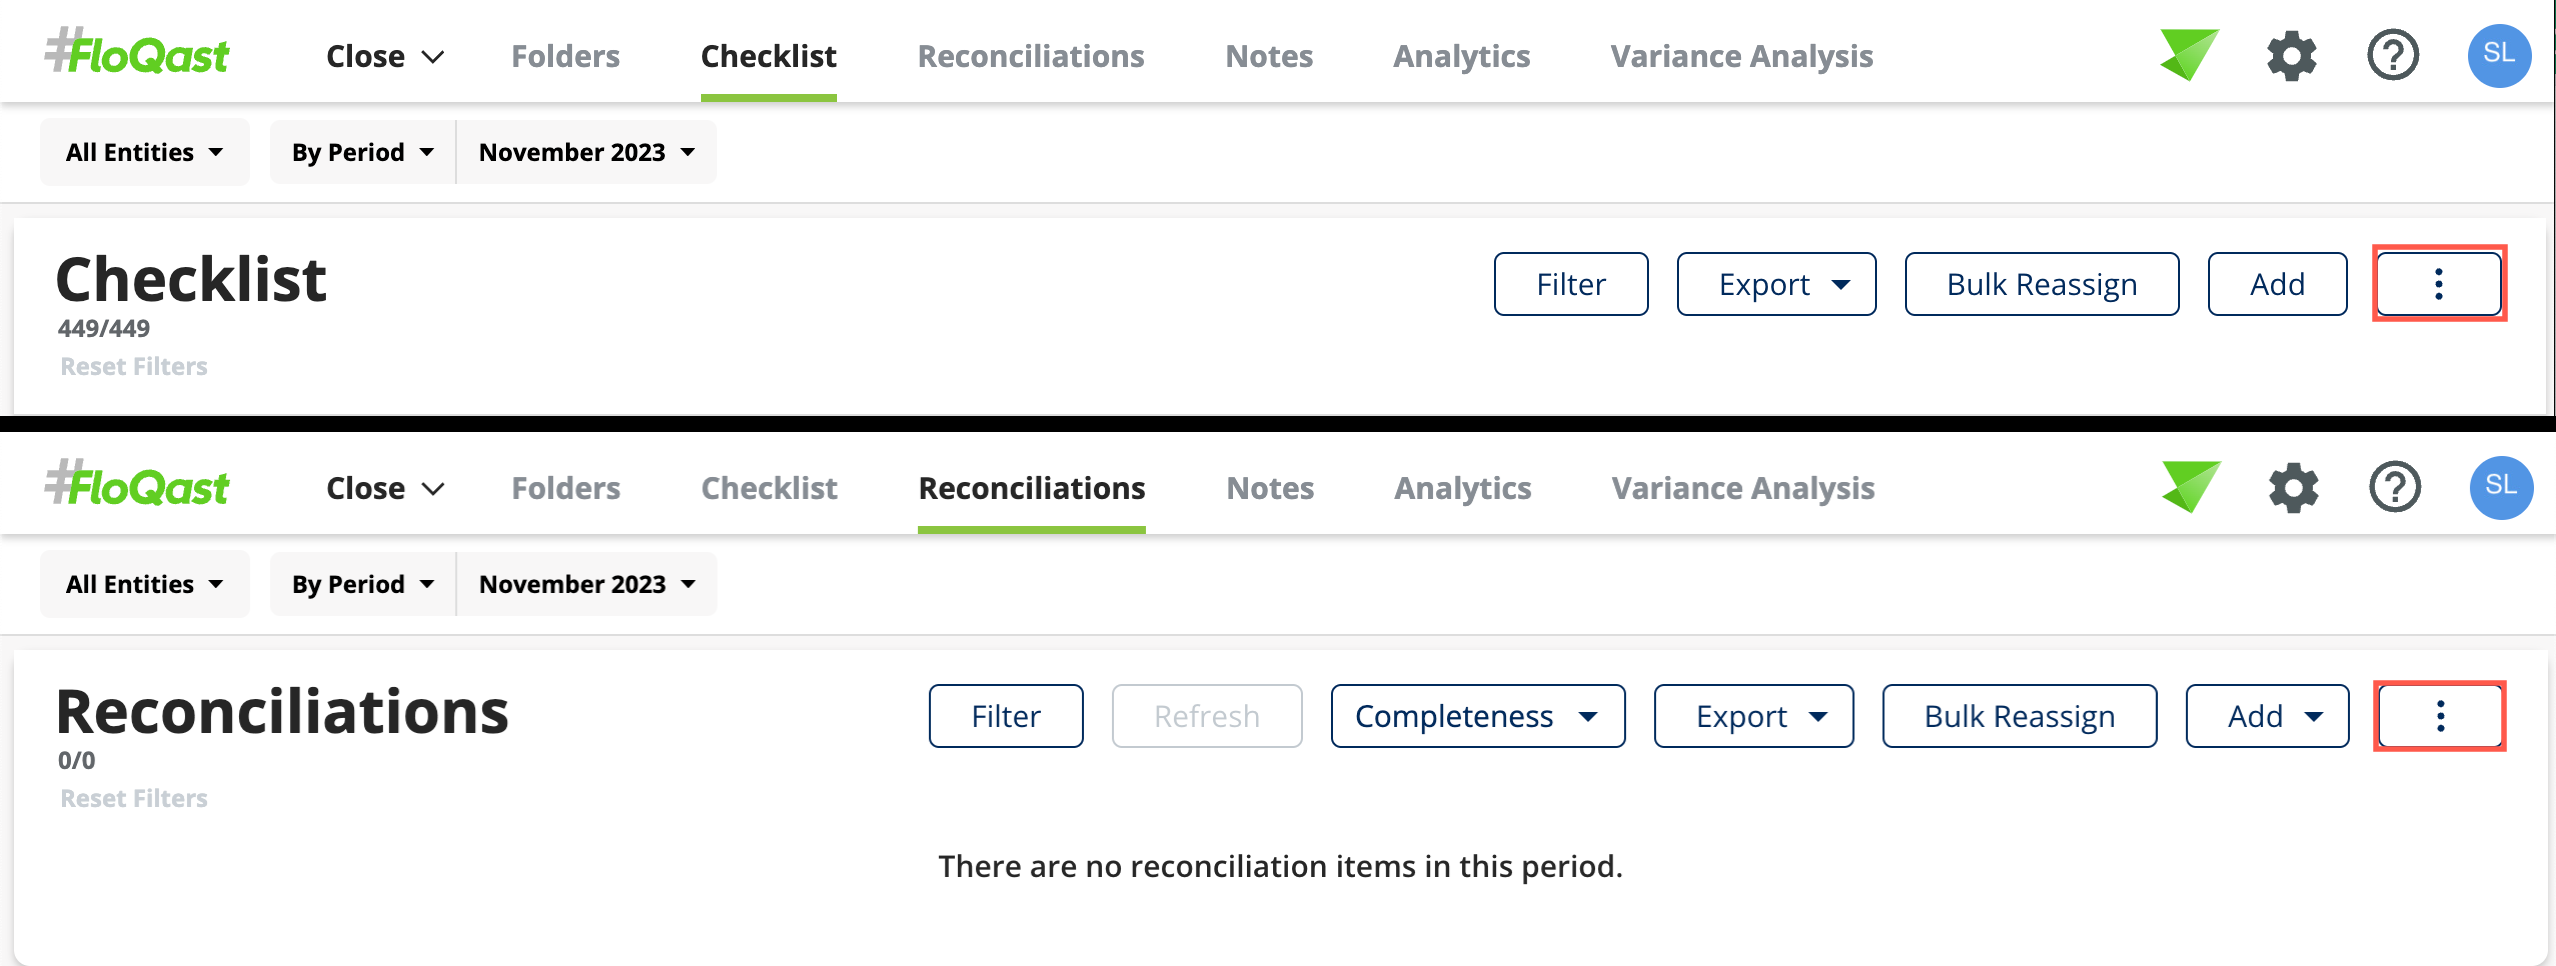Expand the Completeness dropdown
Image resolution: width=2556 pixels, height=966 pixels.
[x=1478, y=716]
